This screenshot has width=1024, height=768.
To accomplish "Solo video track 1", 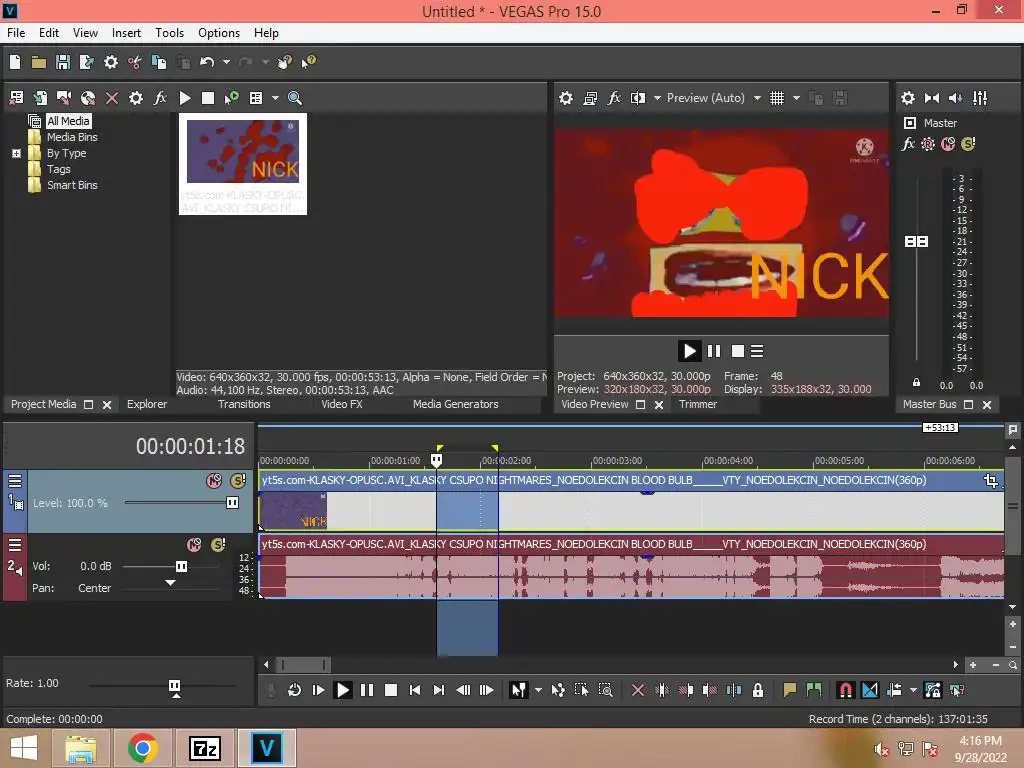I will tap(238, 481).
